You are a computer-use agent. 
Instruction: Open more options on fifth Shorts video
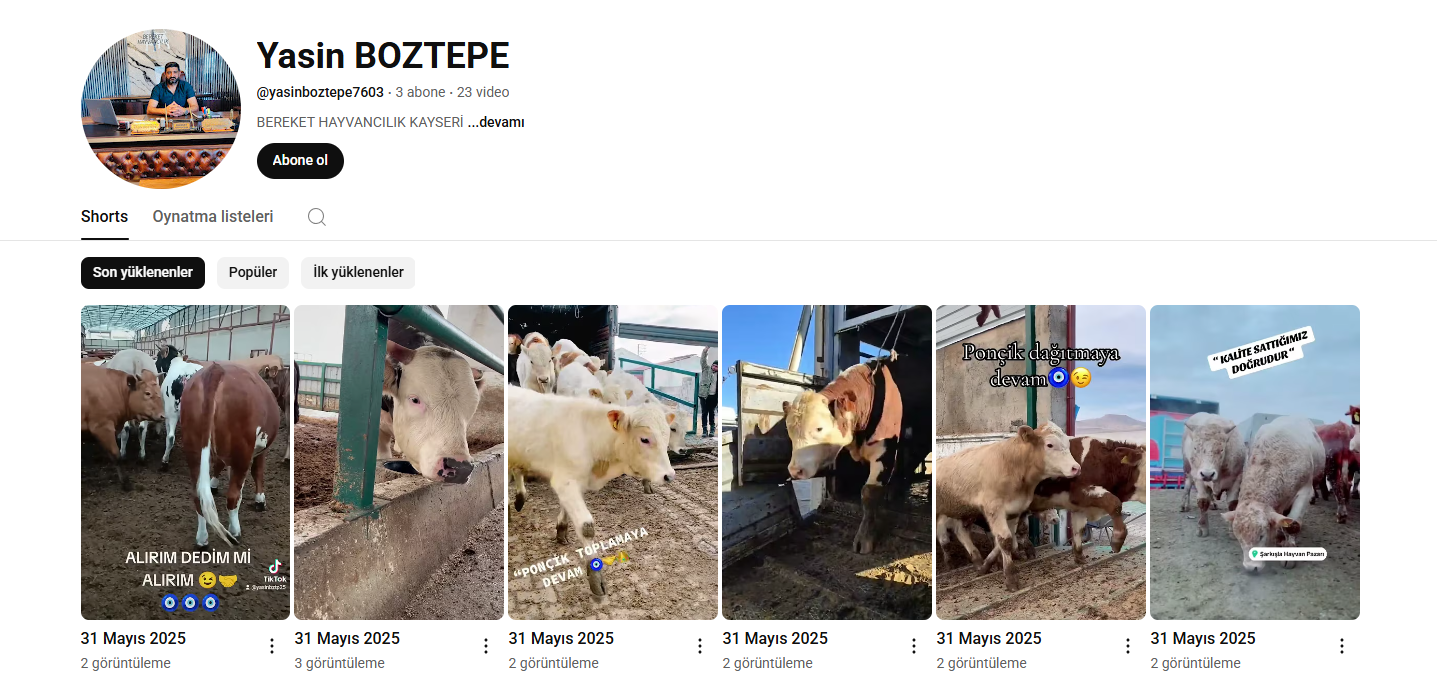tap(1128, 646)
